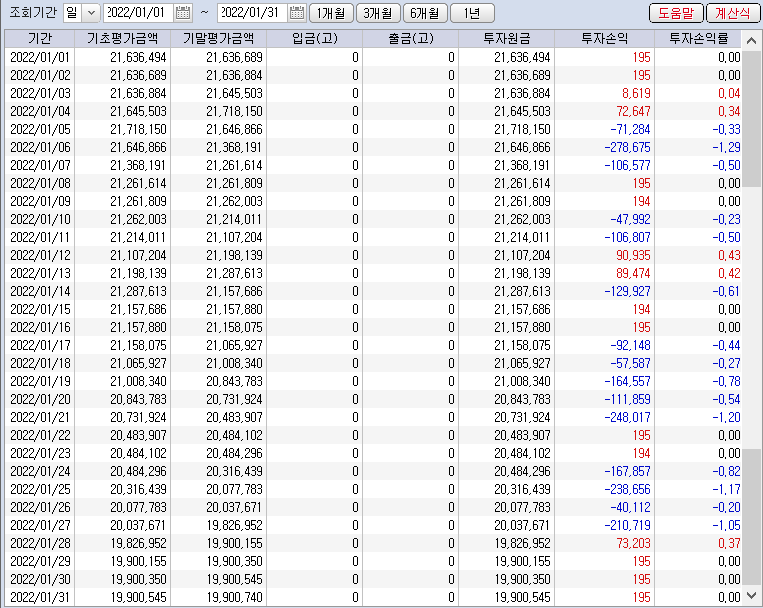Click loss value -47,992
Viewport: 763px width, 608px height.
pyautogui.click(x=630, y=220)
